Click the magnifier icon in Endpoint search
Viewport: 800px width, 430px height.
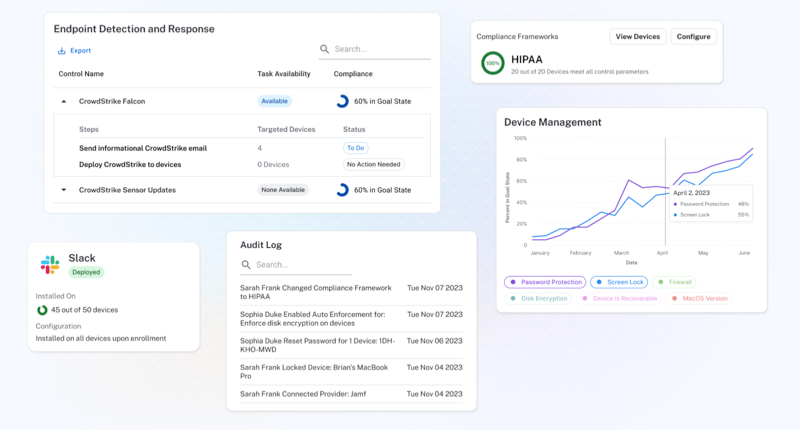(324, 49)
